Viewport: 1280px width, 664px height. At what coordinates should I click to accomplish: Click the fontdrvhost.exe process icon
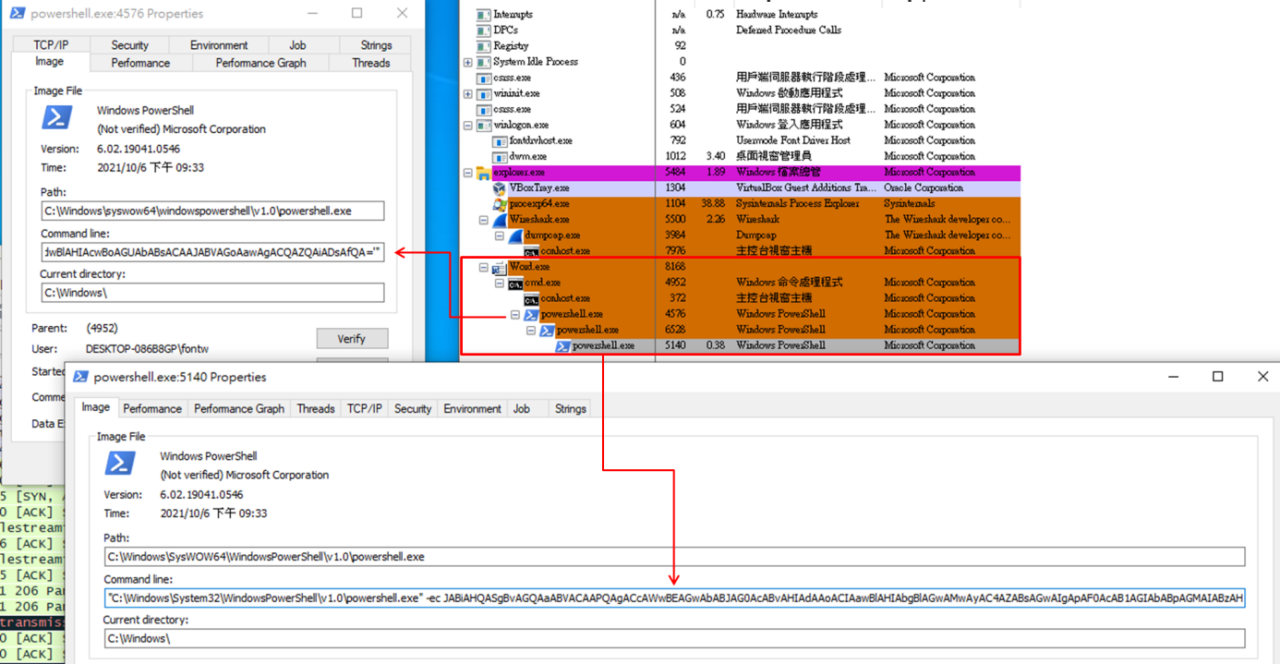point(501,141)
